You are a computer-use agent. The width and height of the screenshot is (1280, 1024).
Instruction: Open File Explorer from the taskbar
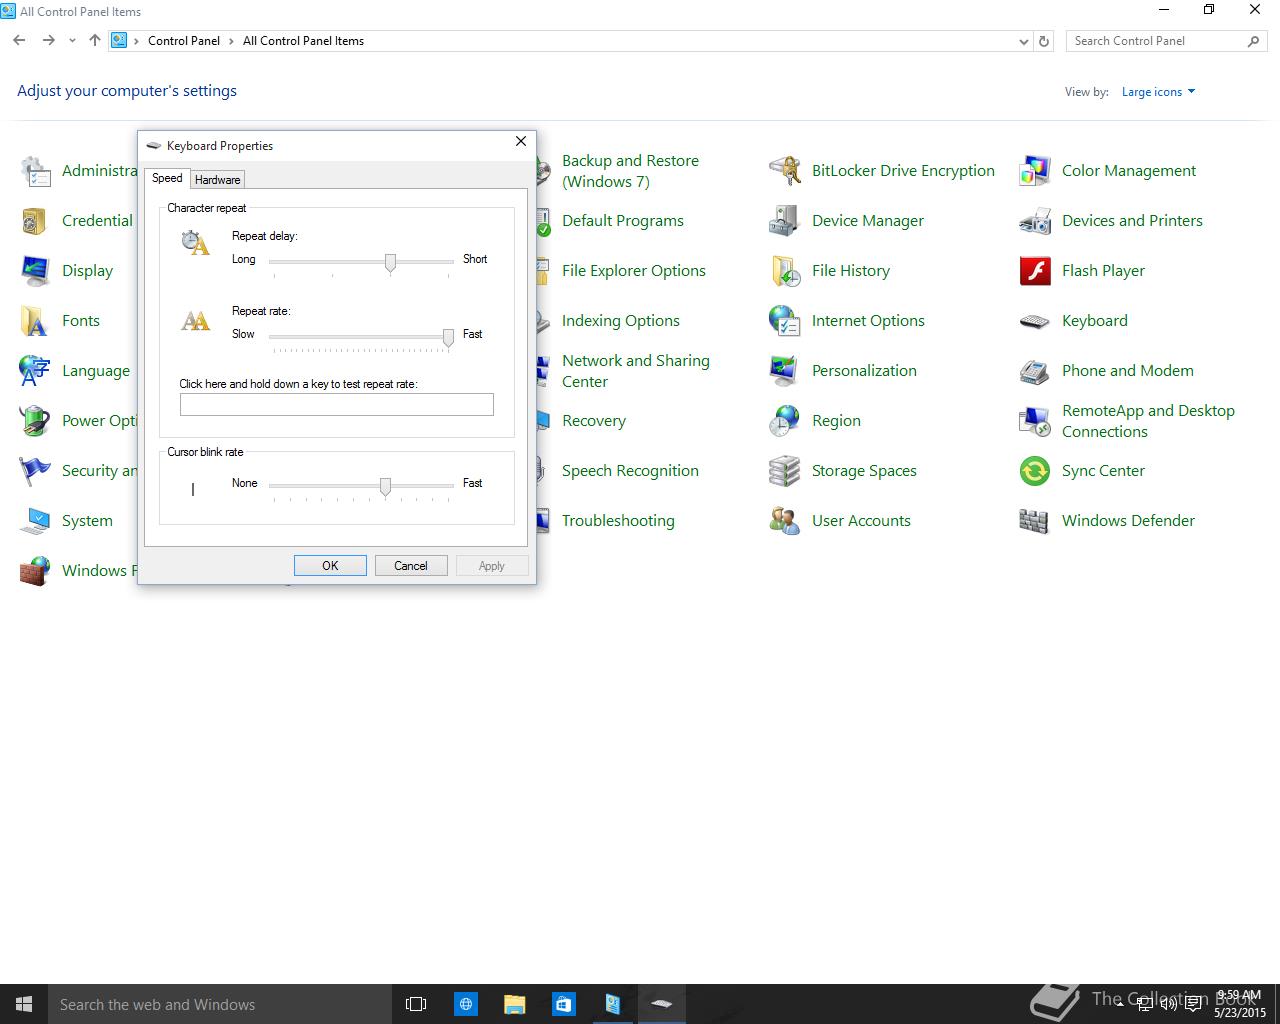(514, 1004)
